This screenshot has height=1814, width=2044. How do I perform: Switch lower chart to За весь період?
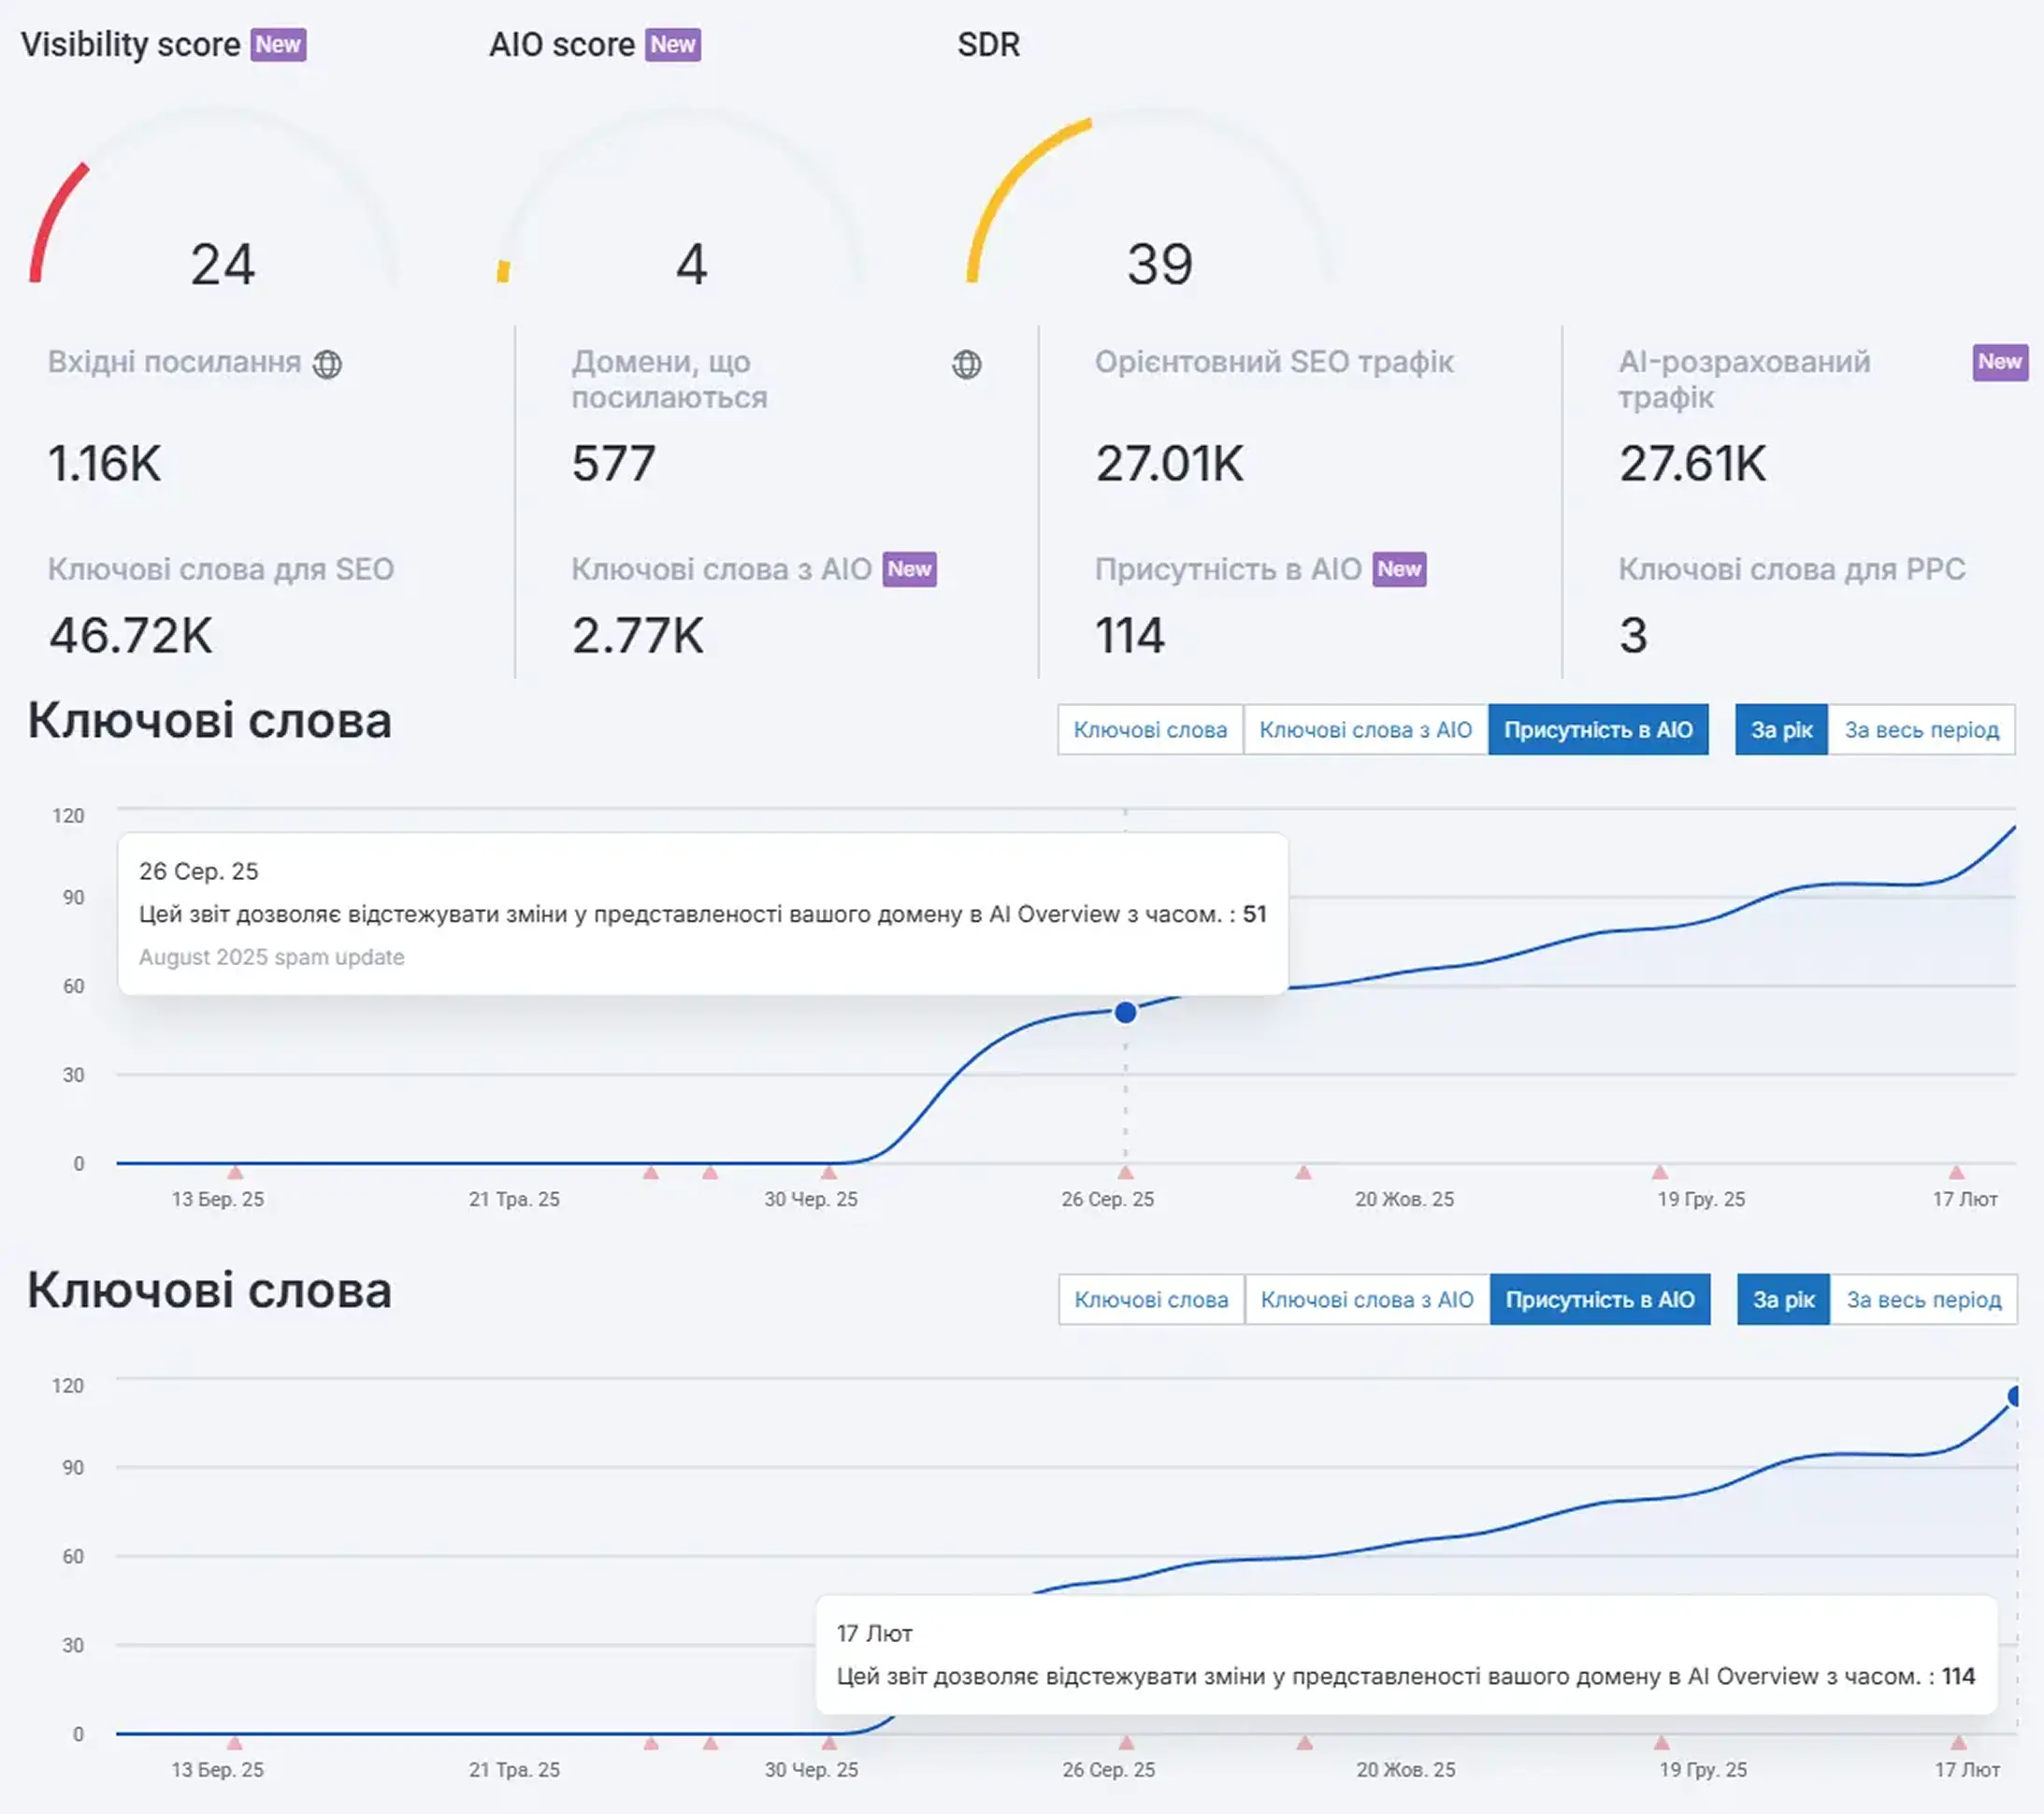click(x=1923, y=1299)
